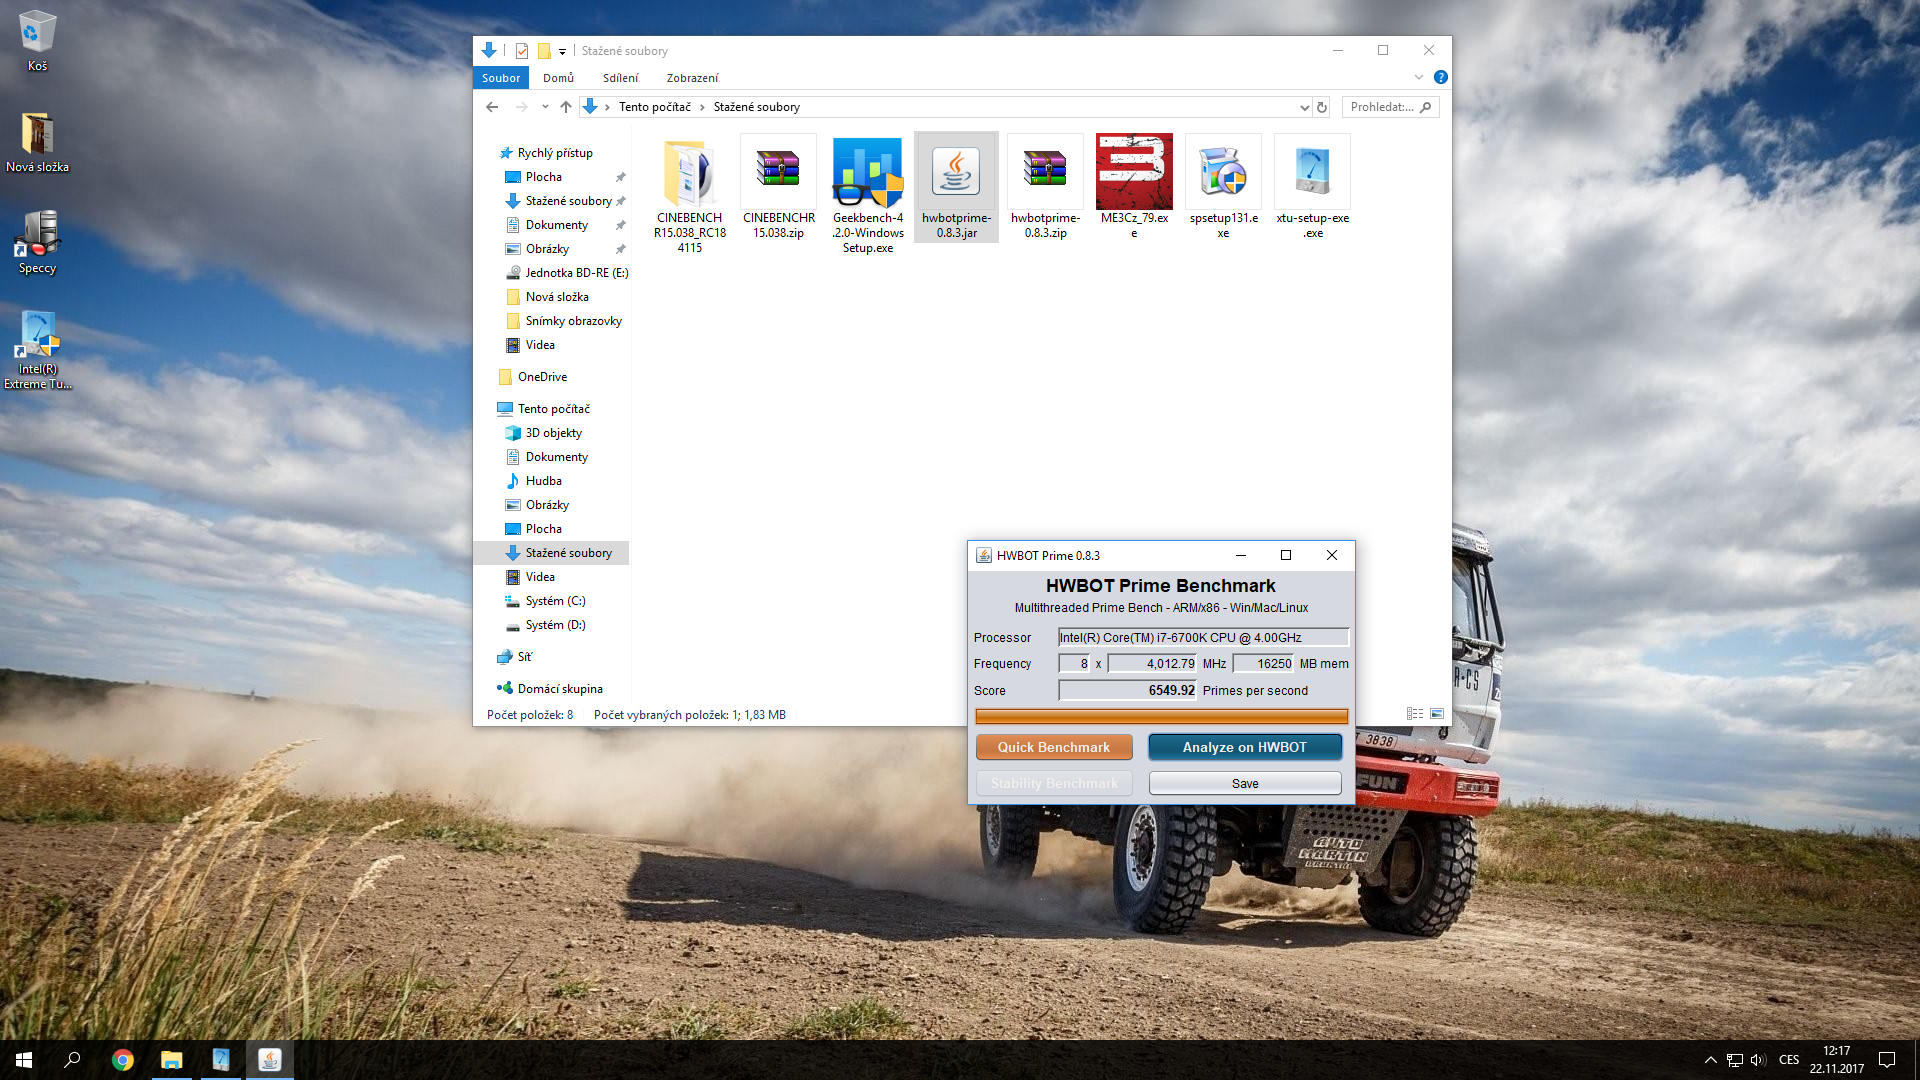Select the hwbotprime-0.8.3.jar file
Viewport: 1920px width, 1080px height.
[956, 187]
